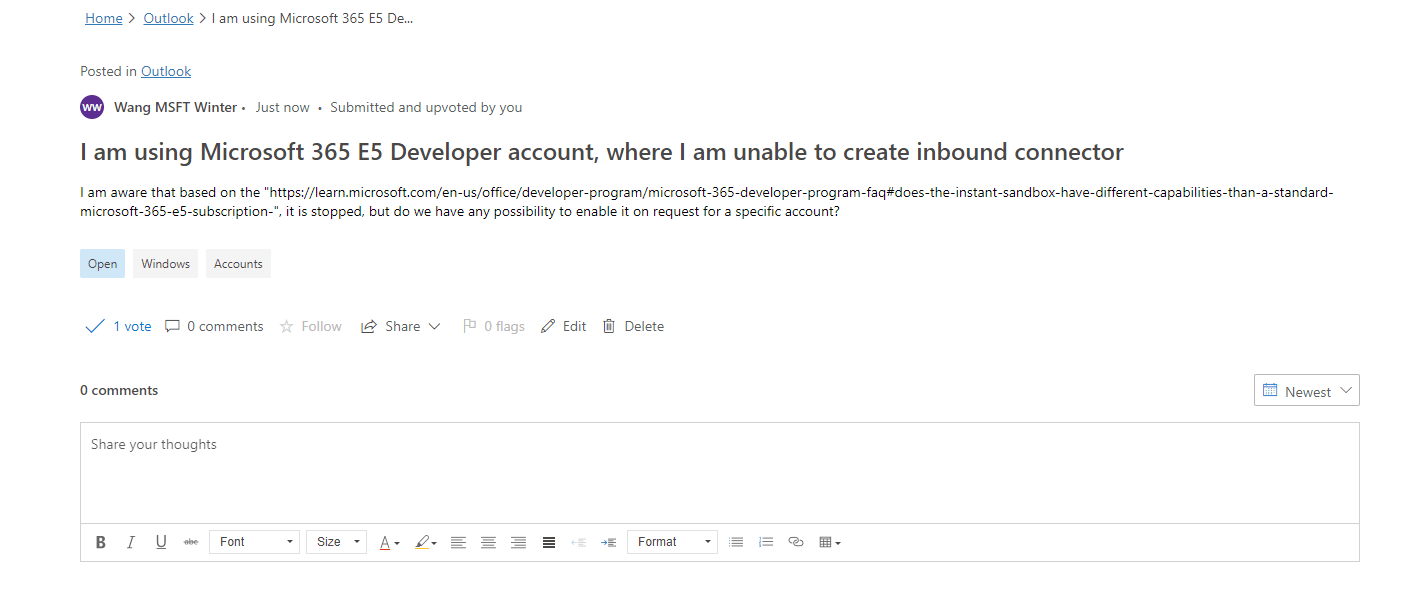Toggle italic formatting in comment editor
The height and width of the screenshot is (591, 1423).
130,542
